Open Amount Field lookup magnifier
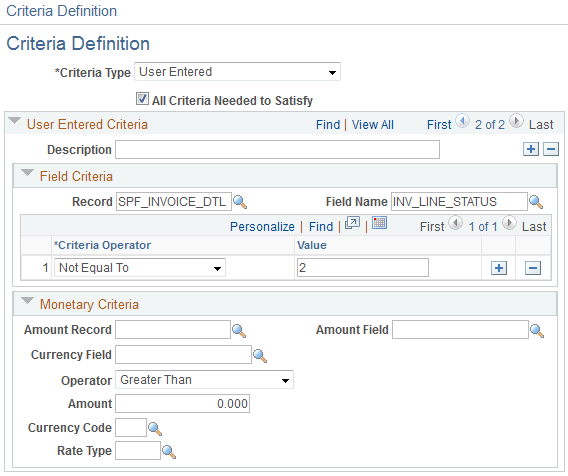Viewport: 568px width, 476px height. pos(537,330)
